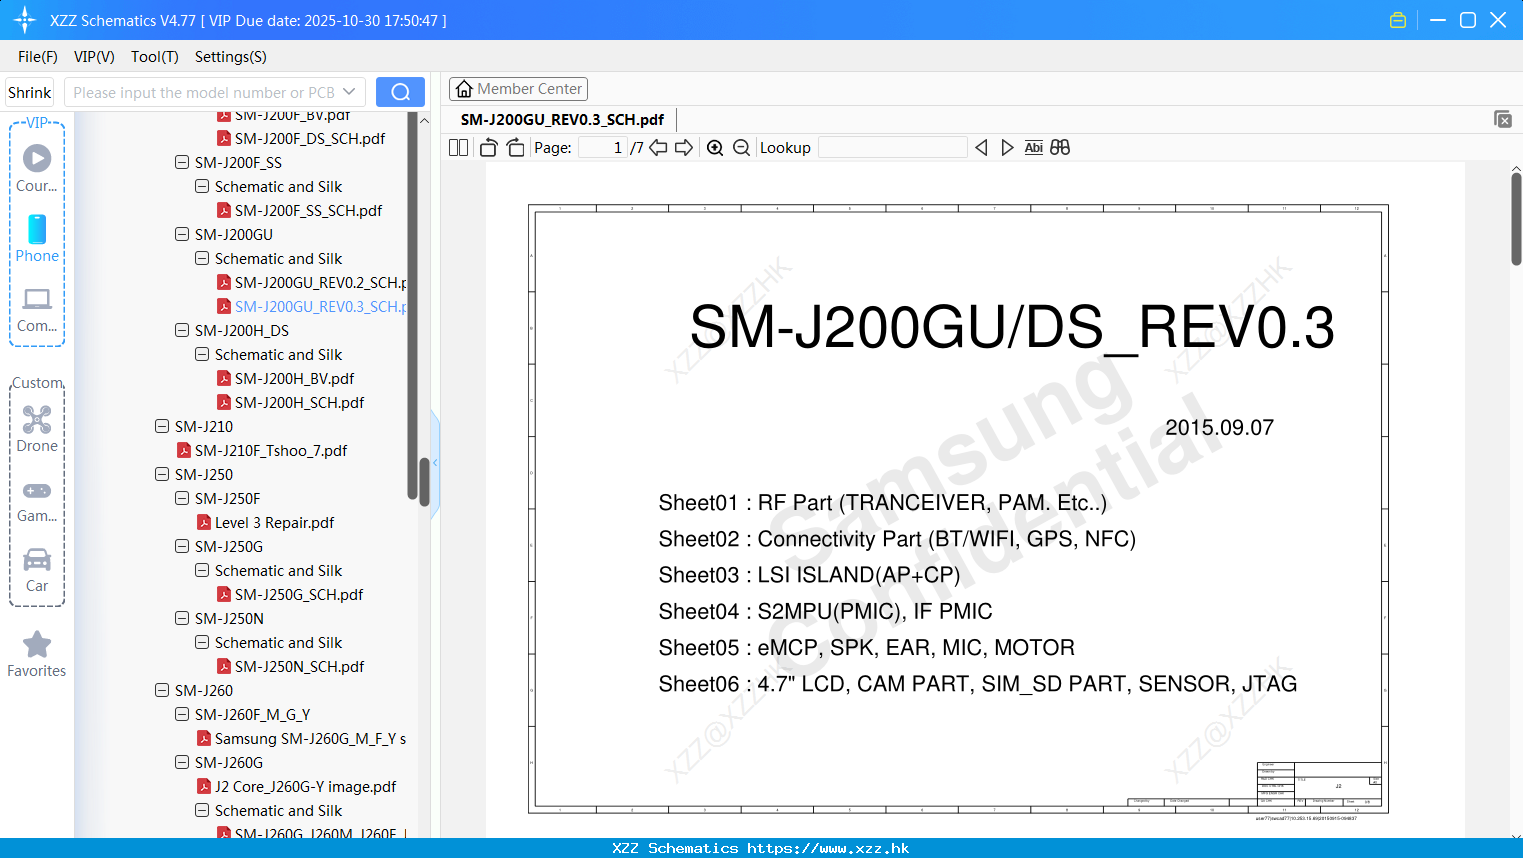Open Level 3 Repair.pdf file

click(x=274, y=522)
